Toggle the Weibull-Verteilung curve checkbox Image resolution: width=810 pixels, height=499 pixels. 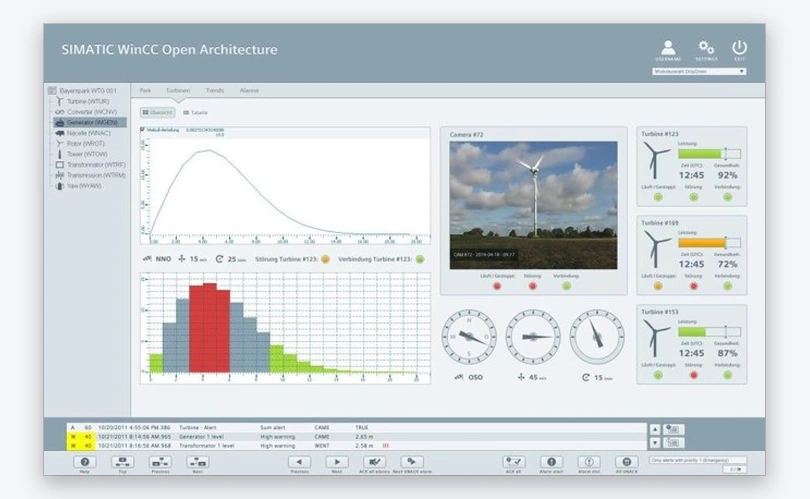[x=143, y=130]
